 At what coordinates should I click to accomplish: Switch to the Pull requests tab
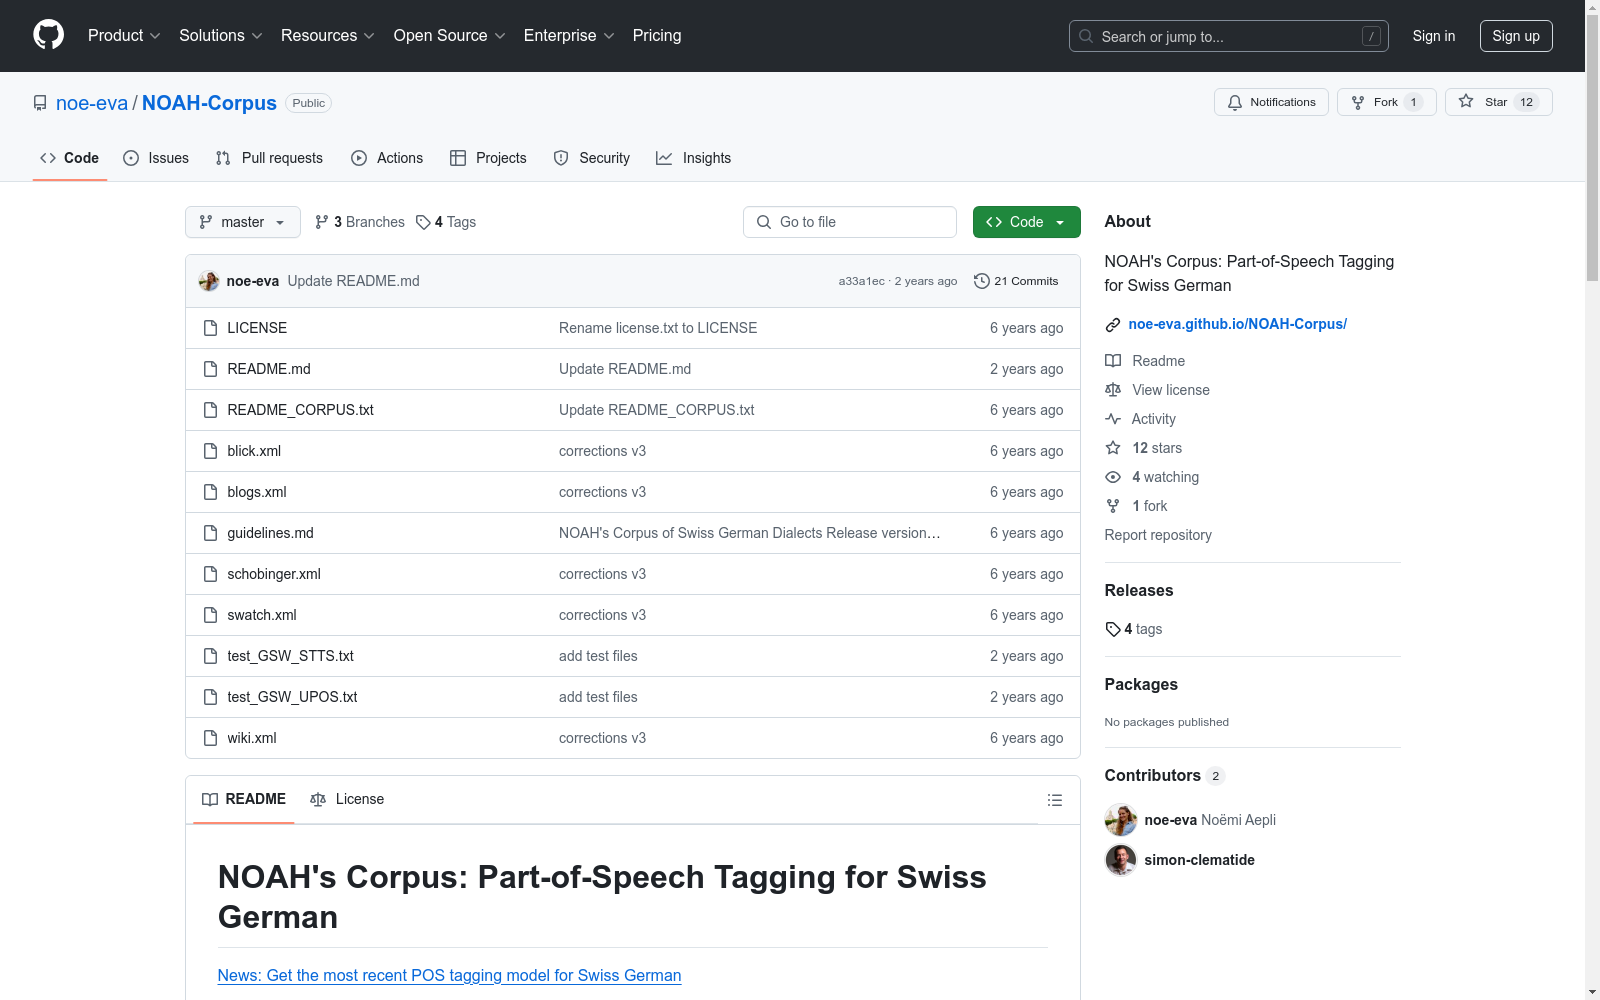coord(269,158)
